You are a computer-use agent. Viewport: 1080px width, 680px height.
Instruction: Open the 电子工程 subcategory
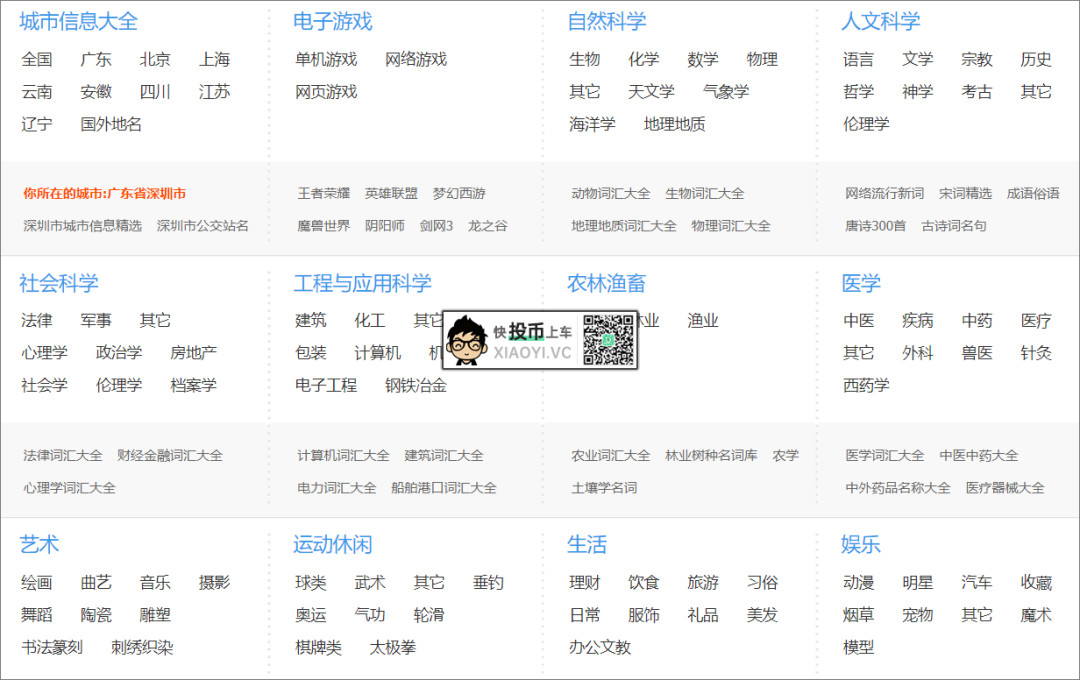(326, 385)
